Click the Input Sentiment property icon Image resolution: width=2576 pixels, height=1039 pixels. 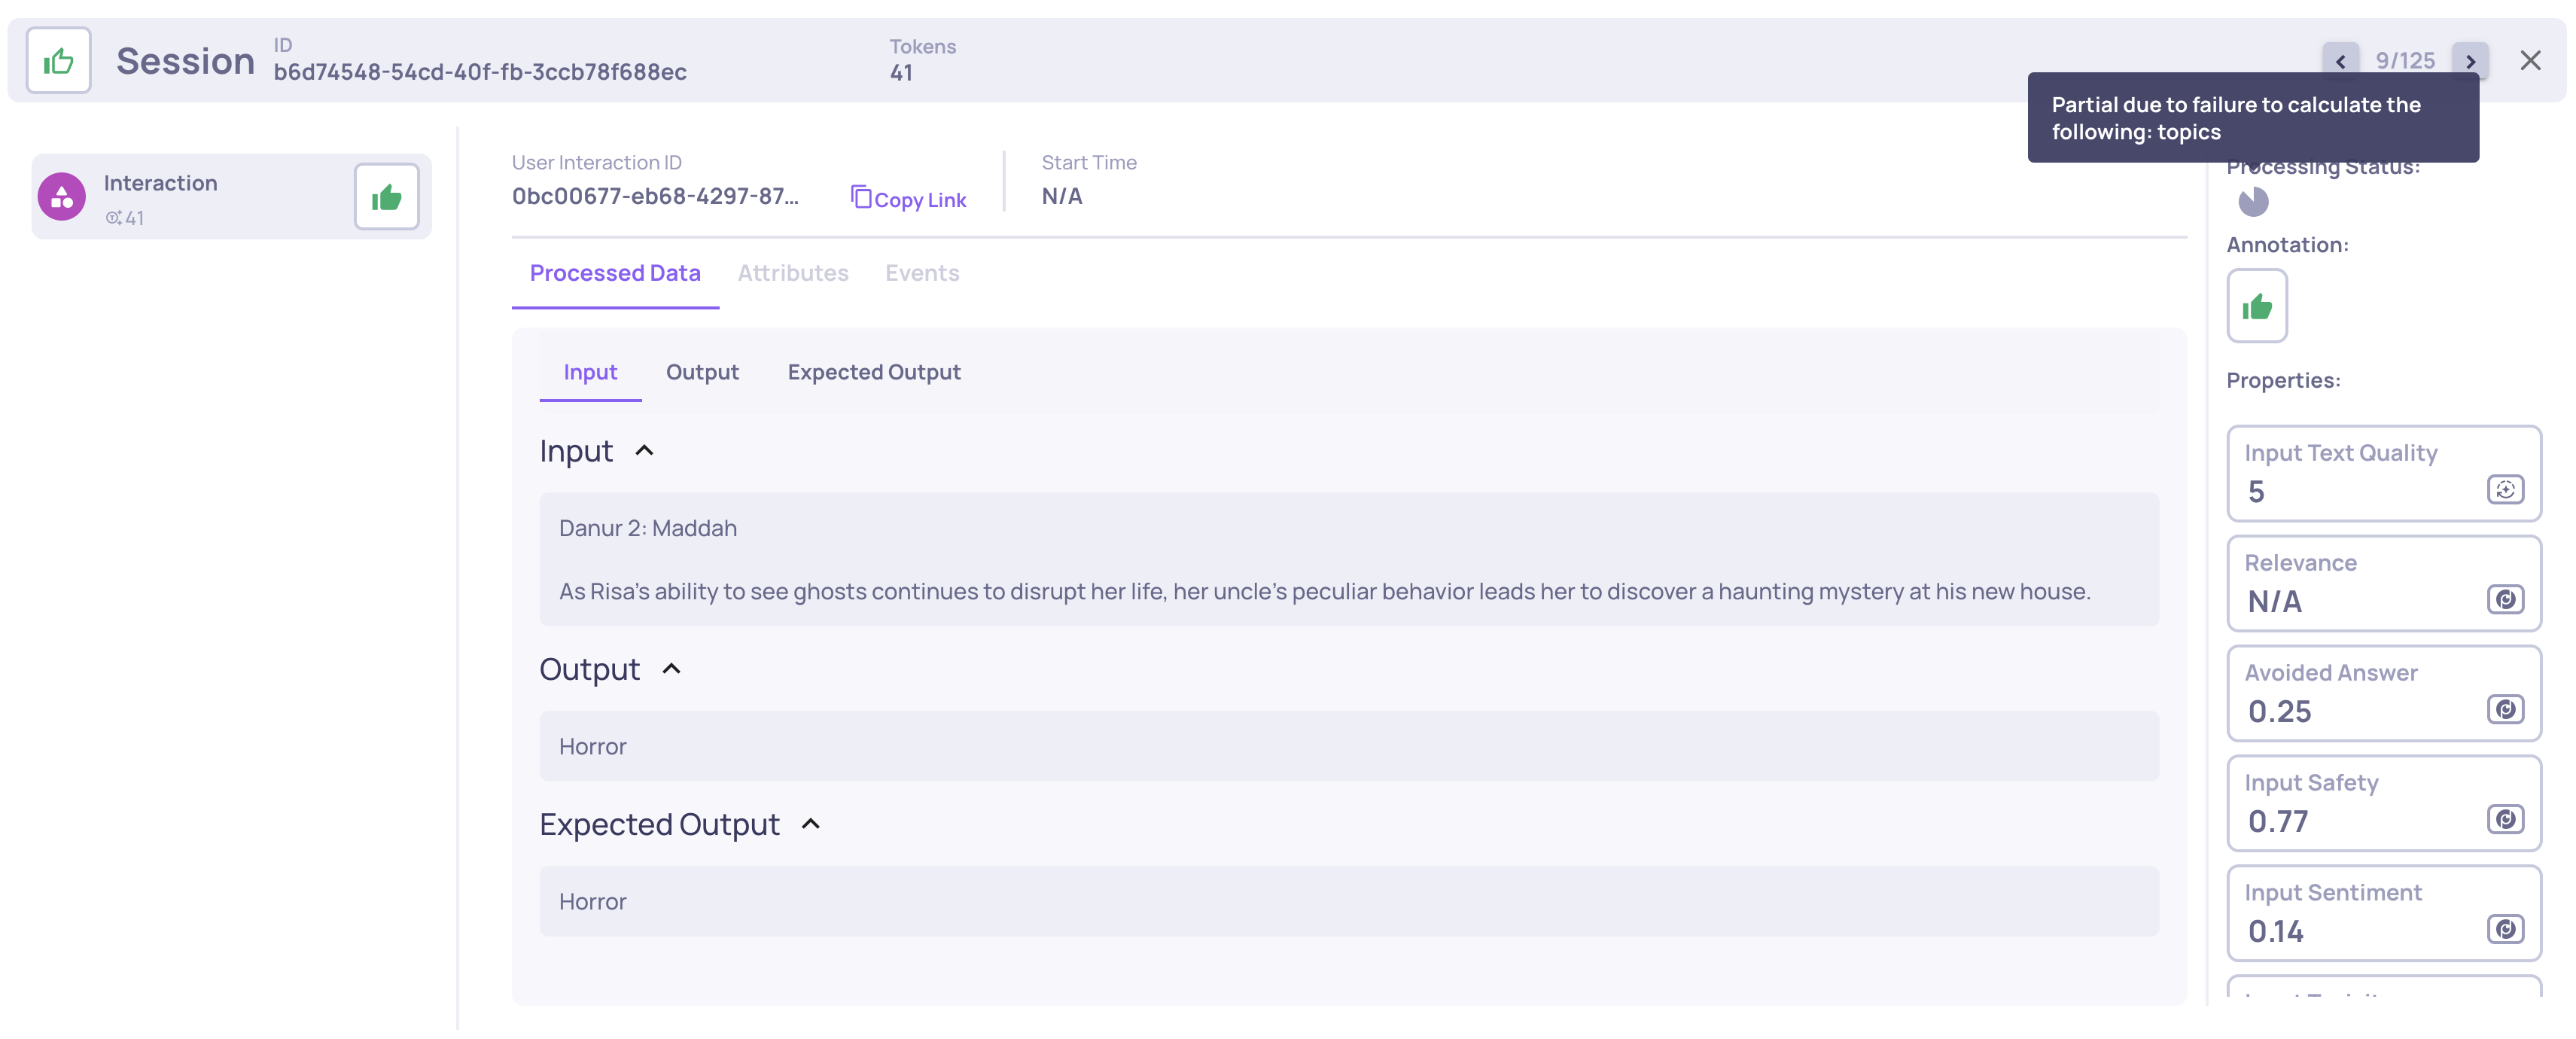[2505, 930]
